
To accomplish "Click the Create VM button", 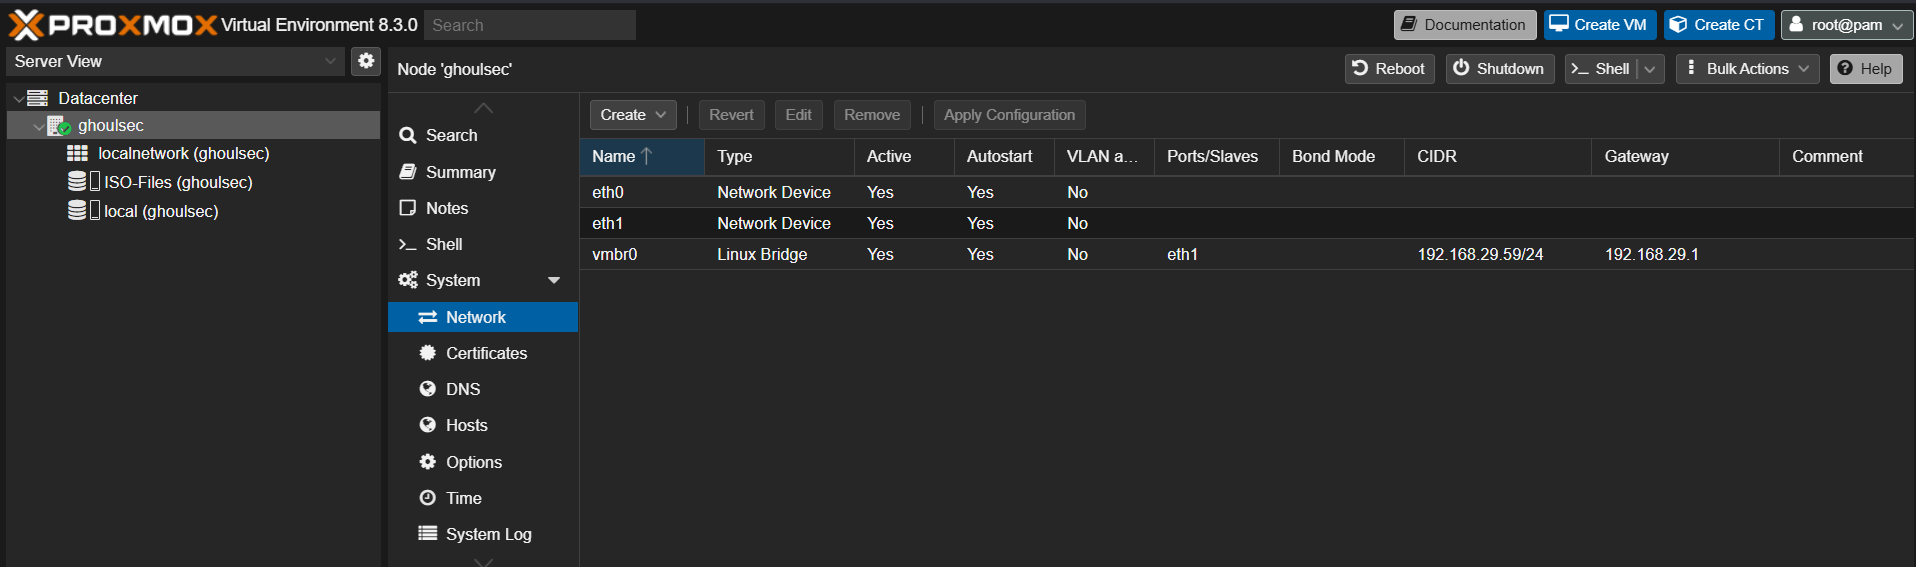I will pos(1599,25).
